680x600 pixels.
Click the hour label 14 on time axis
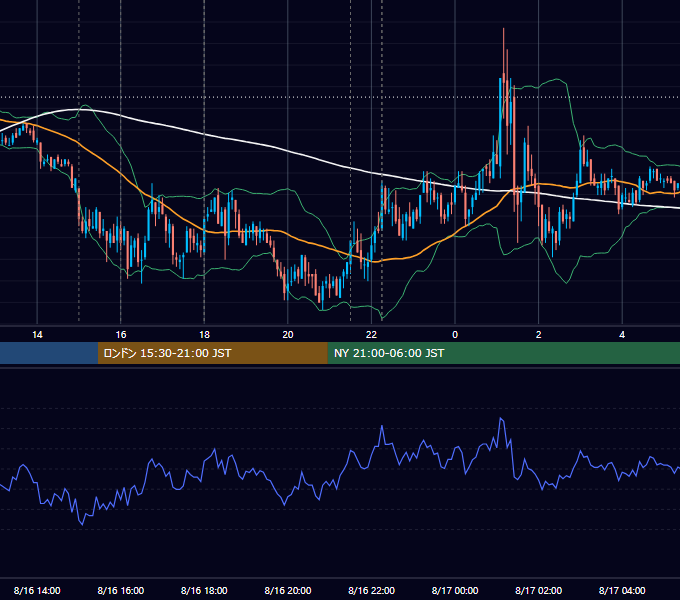pyautogui.click(x=37, y=335)
